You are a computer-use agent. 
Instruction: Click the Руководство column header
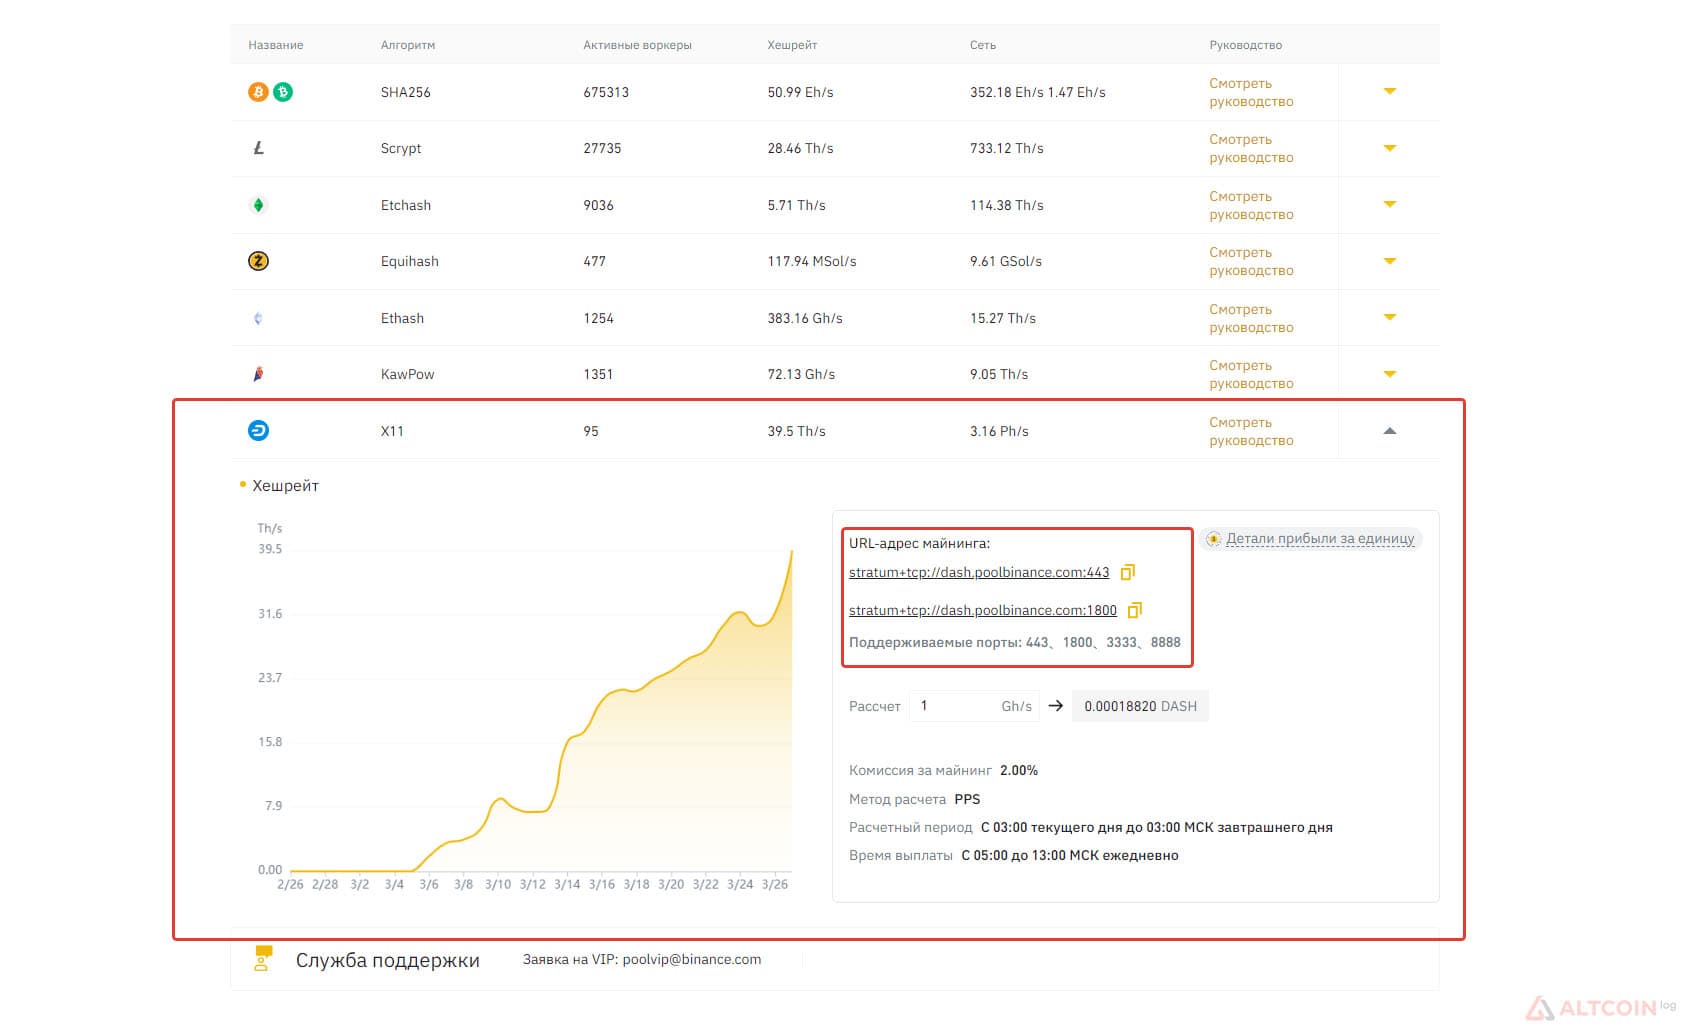[x=1245, y=45]
